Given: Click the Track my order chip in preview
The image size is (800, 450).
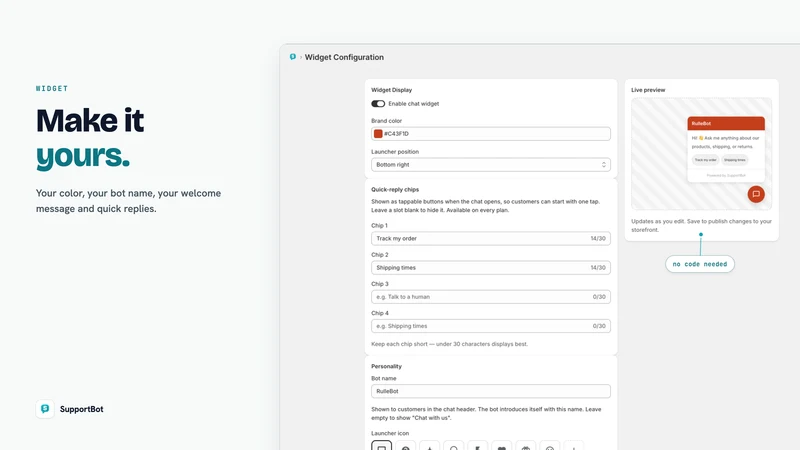Looking at the screenshot, I should [x=706, y=160].
